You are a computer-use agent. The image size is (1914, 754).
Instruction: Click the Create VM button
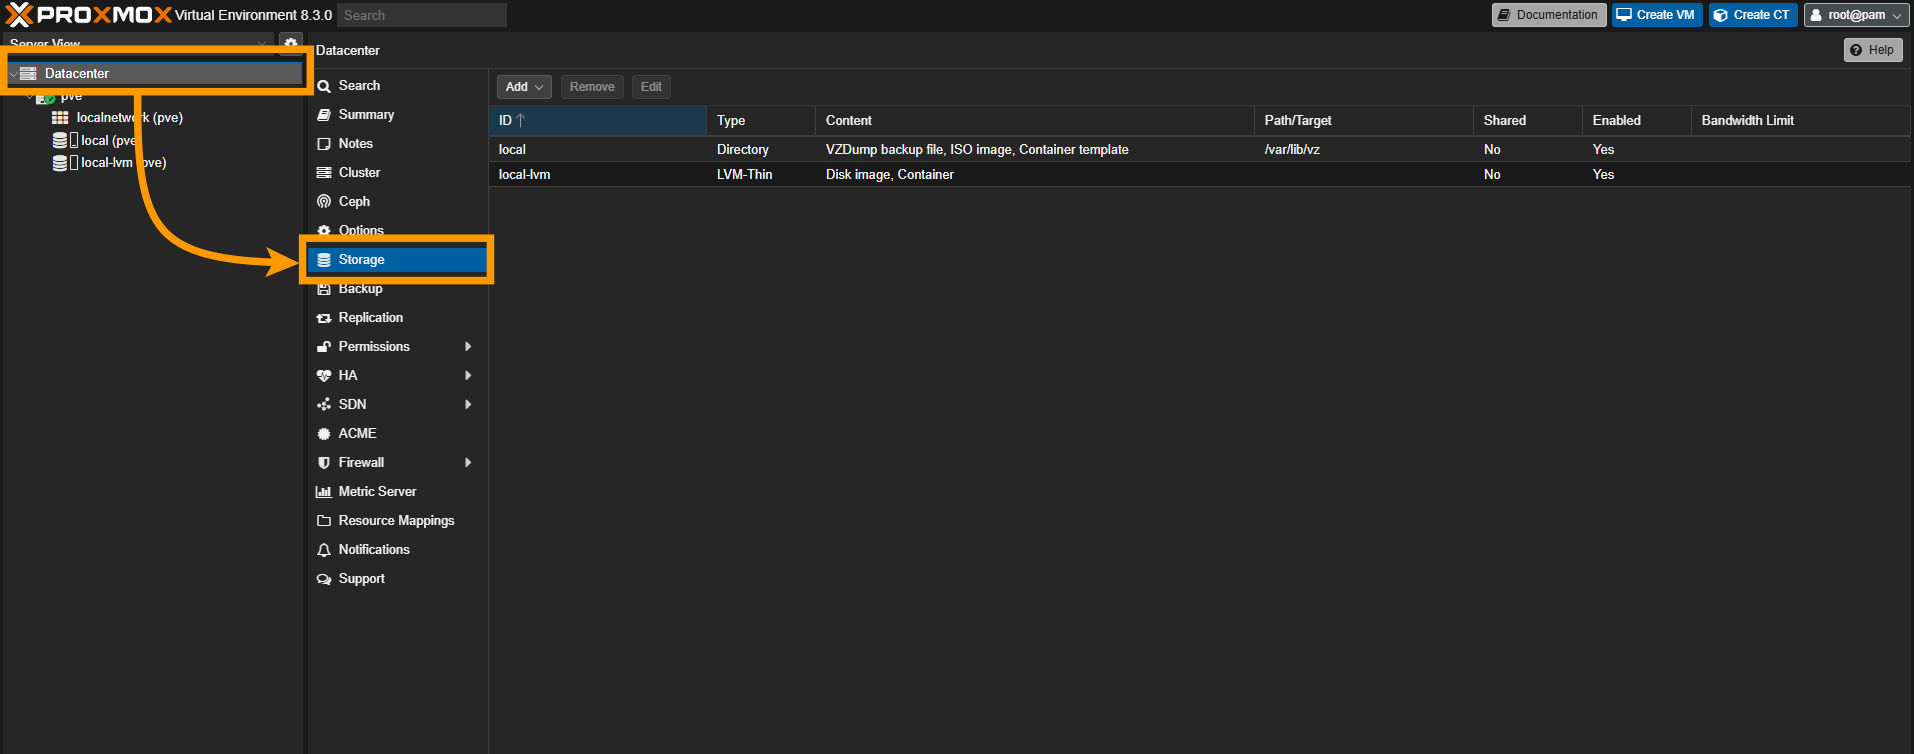tap(1657, 15)
